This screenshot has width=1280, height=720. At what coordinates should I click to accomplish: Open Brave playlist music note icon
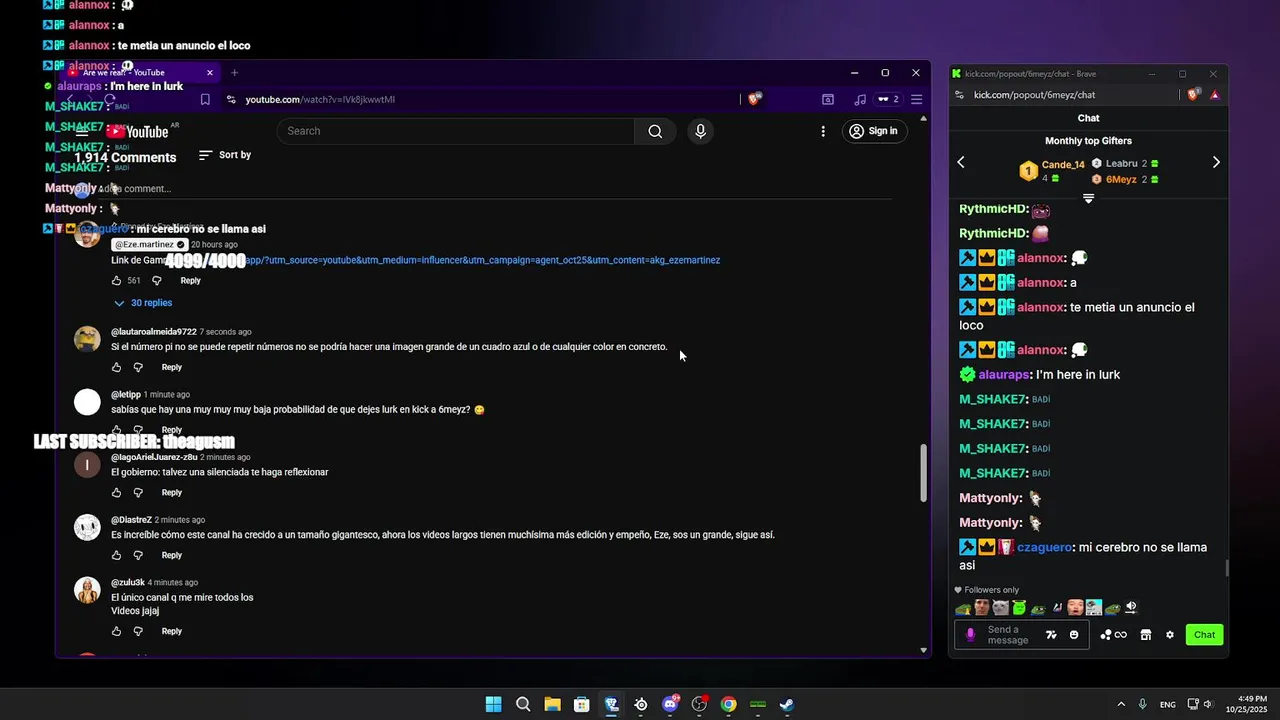coord(860,99)
